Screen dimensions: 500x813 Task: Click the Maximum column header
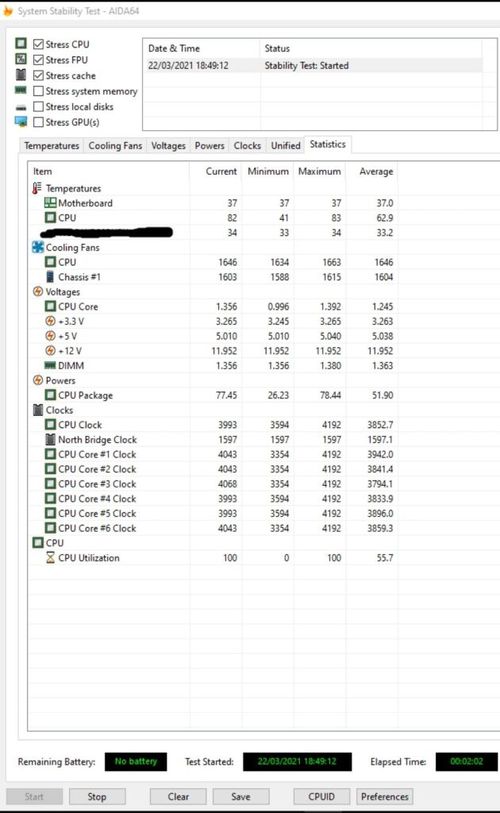(320, 171)
